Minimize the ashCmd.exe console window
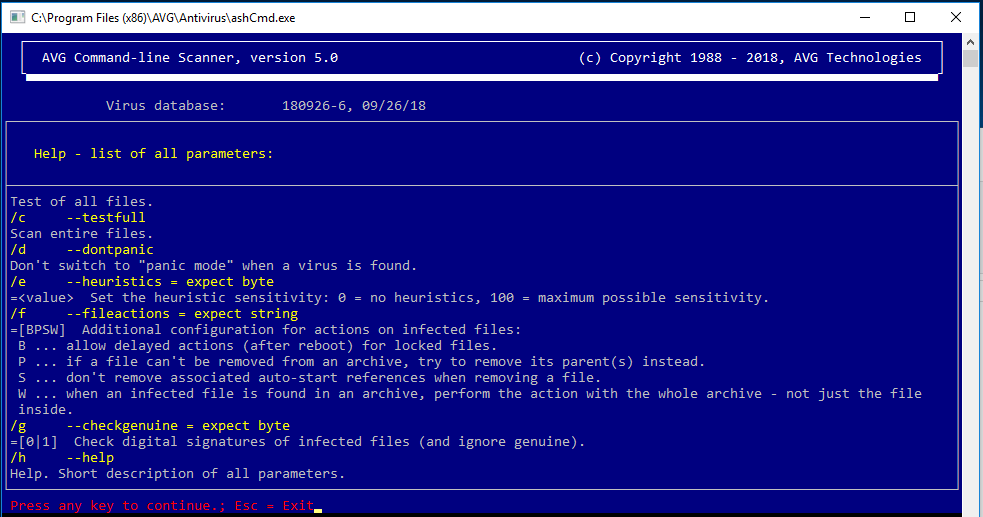Viewport: 983px width, 517px height. pos(864,17)
